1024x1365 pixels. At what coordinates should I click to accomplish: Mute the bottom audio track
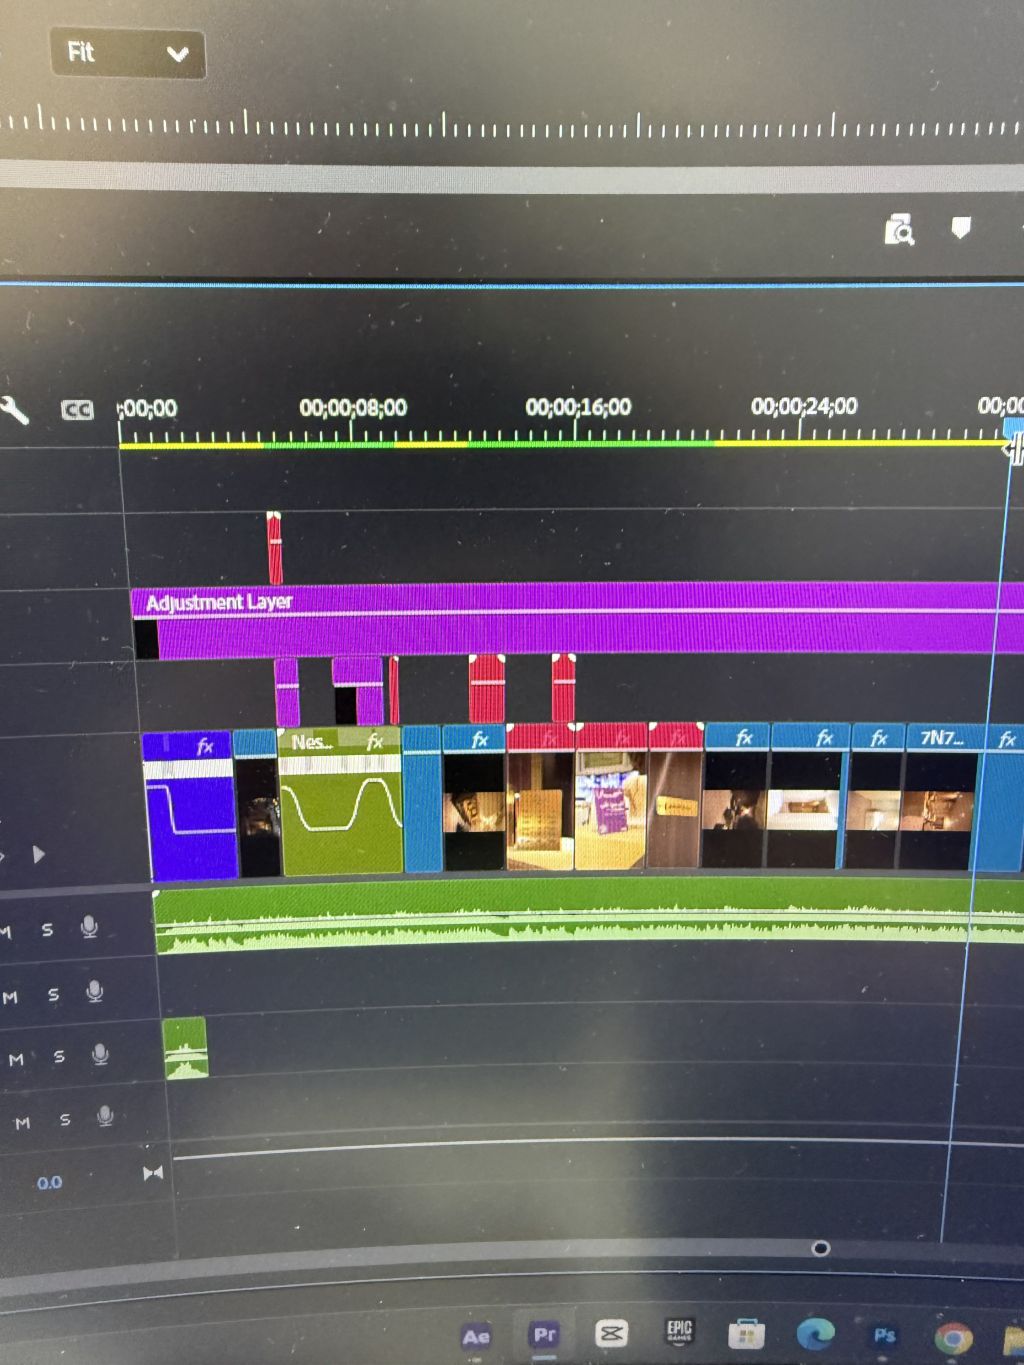click(x=22, y=1123)
